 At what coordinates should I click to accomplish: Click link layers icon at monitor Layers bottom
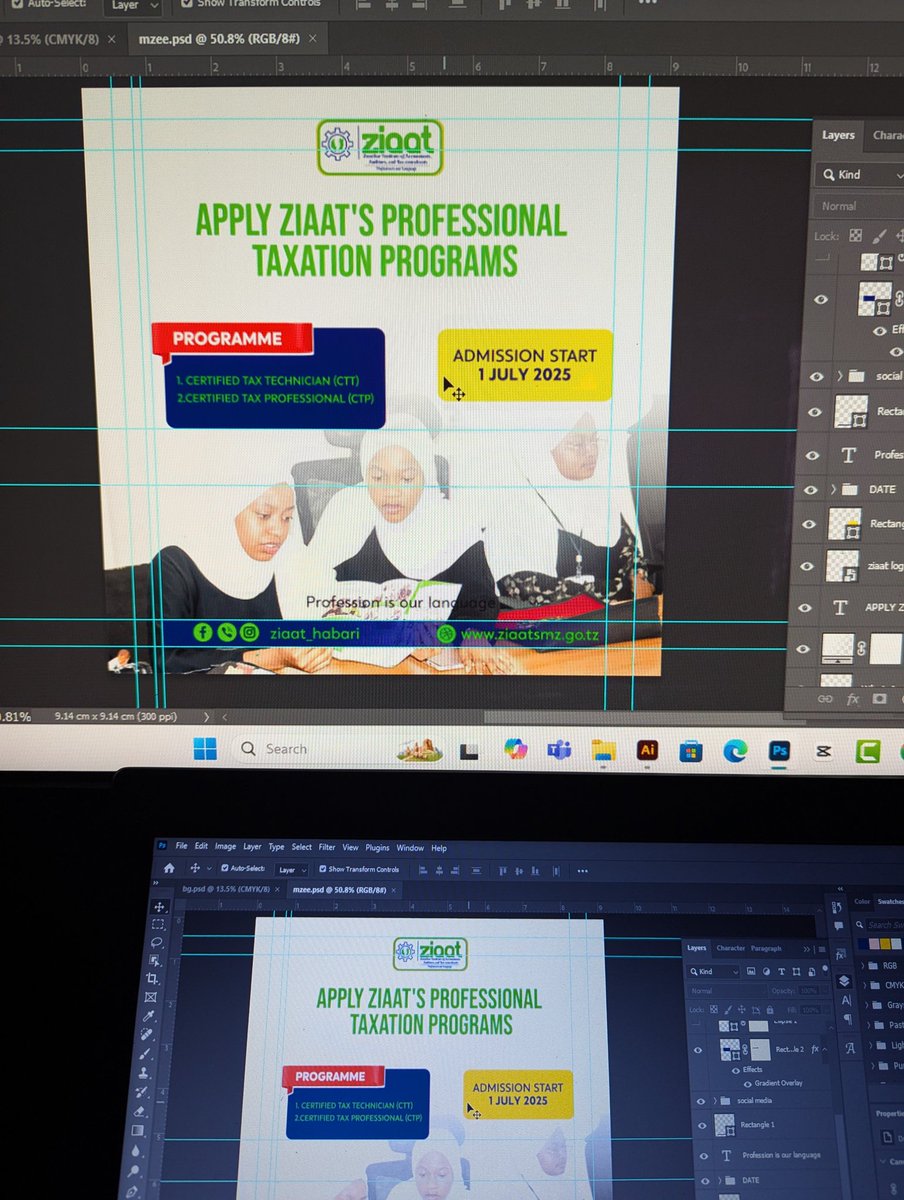825,699
